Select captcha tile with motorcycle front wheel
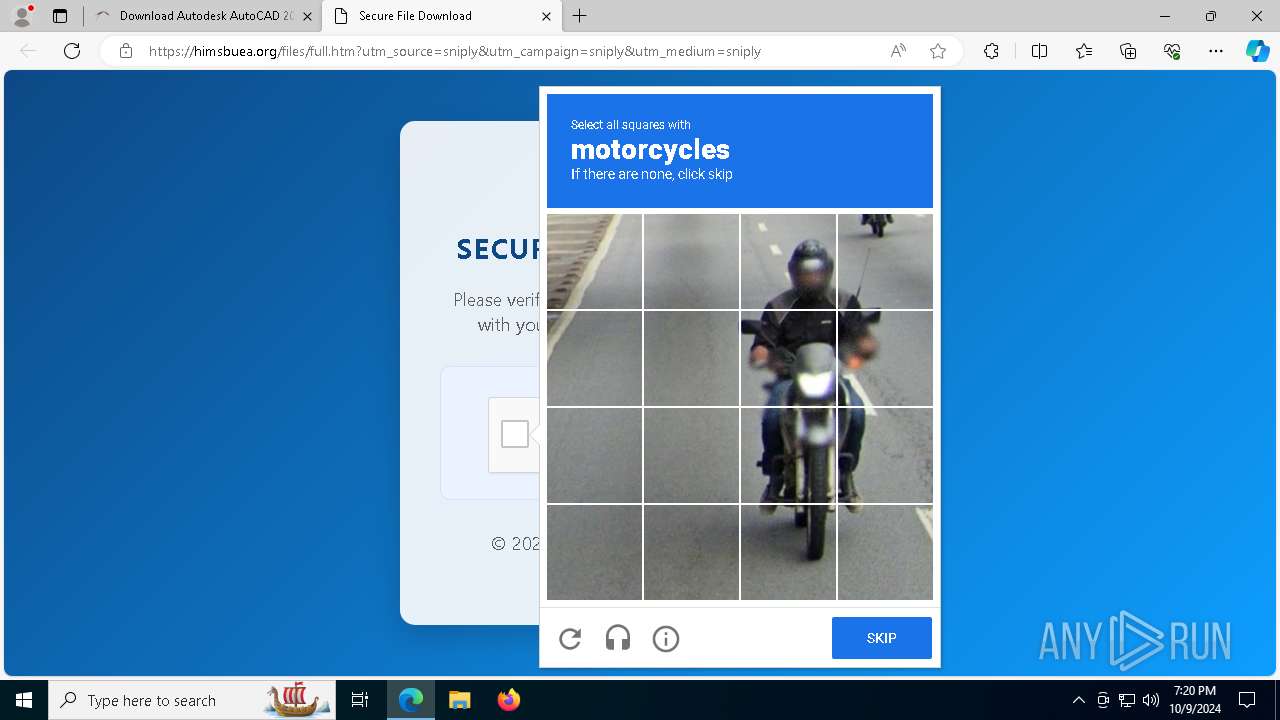Image resolution: width=1280 pixels, height=720 pixels. tap(788, 455)
